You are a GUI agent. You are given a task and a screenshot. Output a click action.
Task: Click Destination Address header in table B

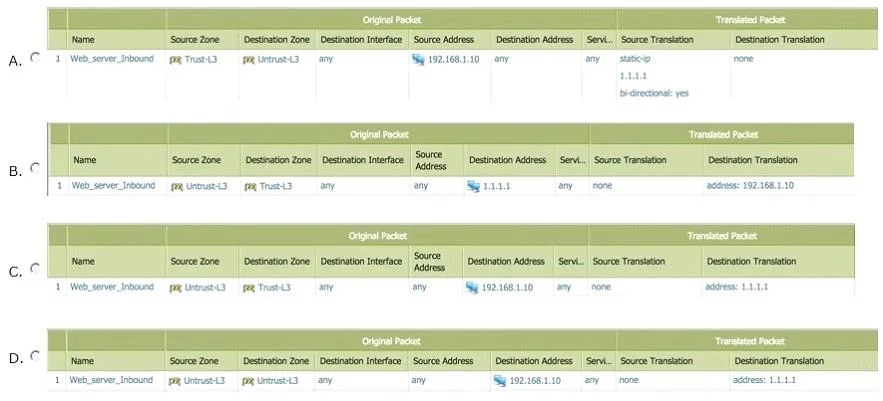(x=507, y=160)
